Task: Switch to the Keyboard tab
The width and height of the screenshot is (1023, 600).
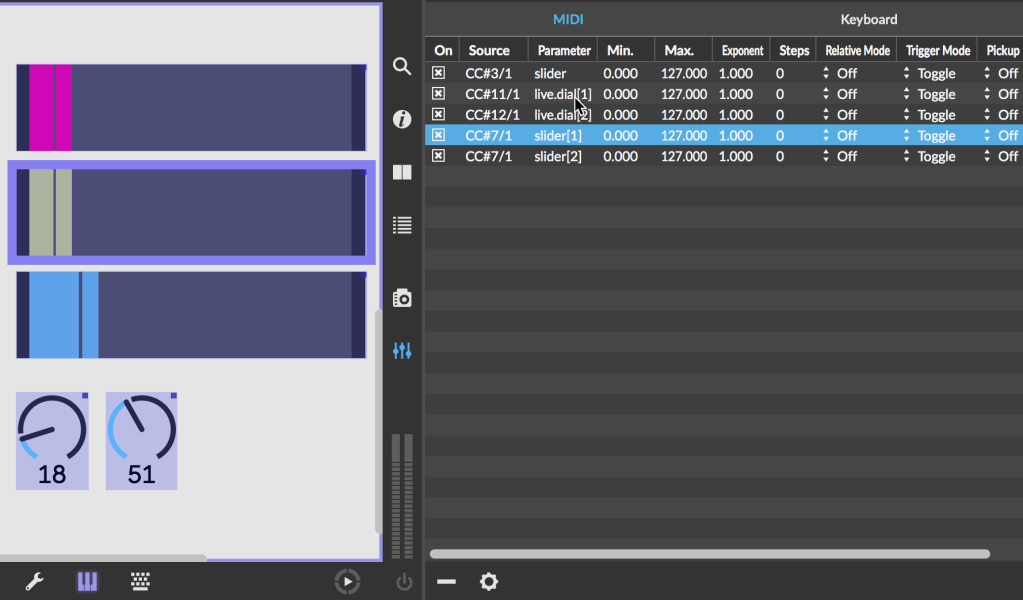Action: (868, 19)
